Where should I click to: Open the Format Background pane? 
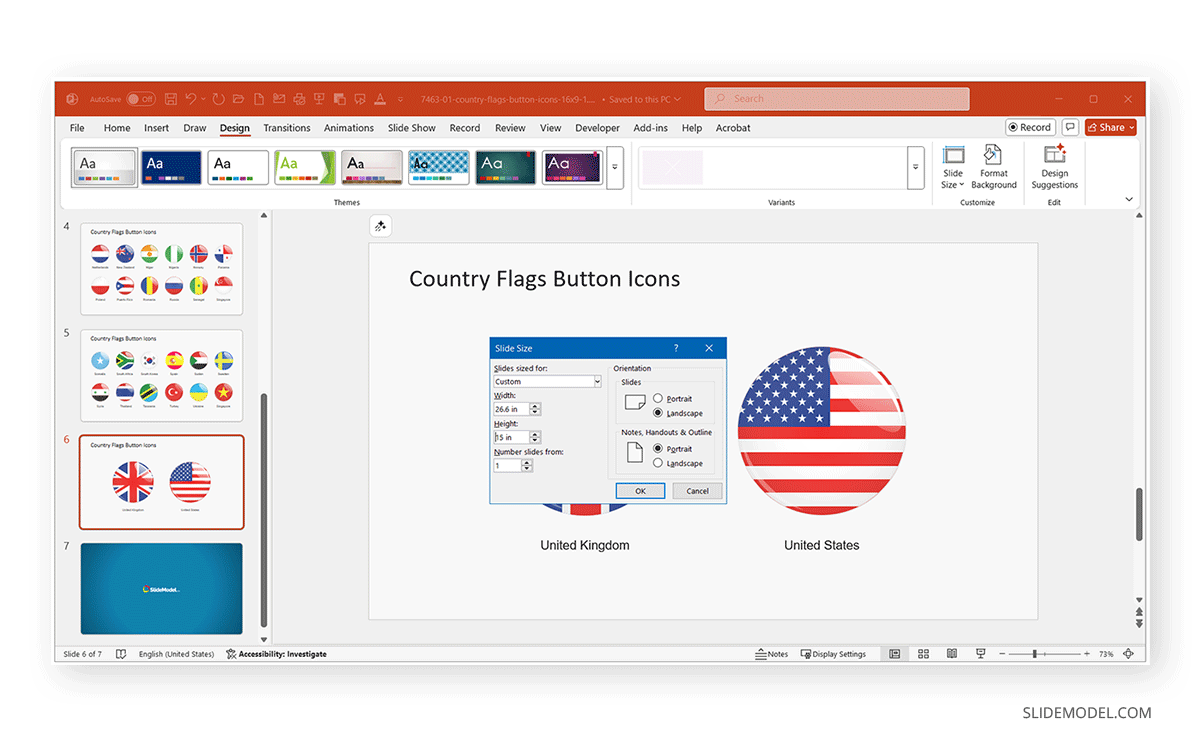pos(993,168)
